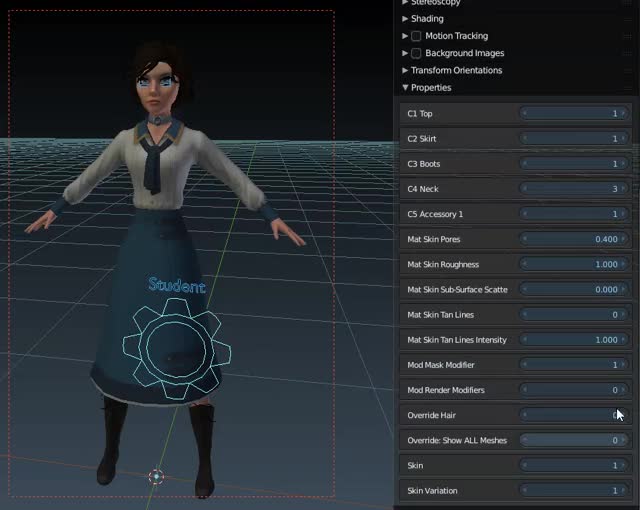This screenshot has height=510, width=640.
Task: Click panel grip beside Motion Tracking
Action: coord(627,36)
